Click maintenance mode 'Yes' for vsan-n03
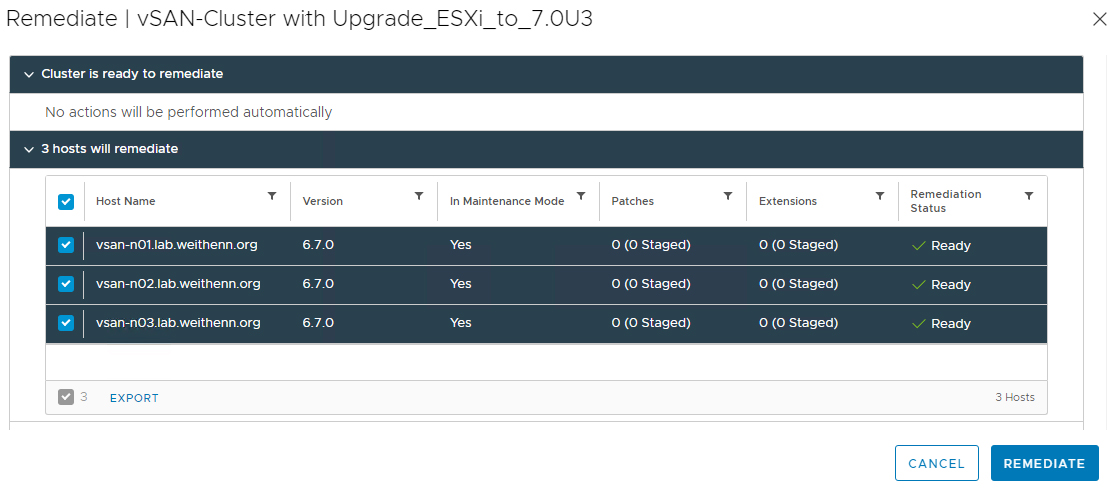 tap(460, 323)
